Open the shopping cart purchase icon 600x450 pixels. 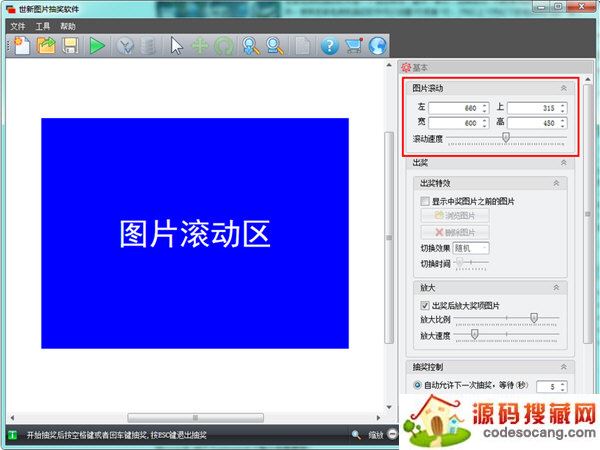[354, 46]
